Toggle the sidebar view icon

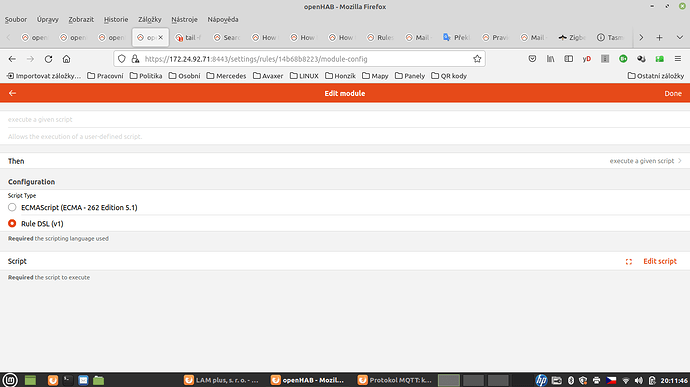[x=569, y=59]
